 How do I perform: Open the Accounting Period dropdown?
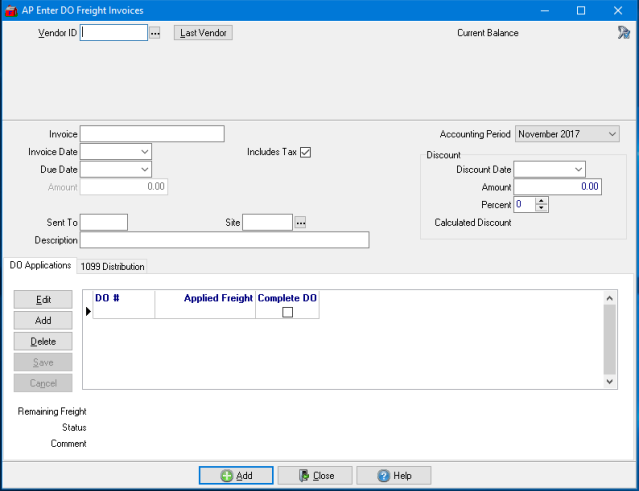coord(611,134)
